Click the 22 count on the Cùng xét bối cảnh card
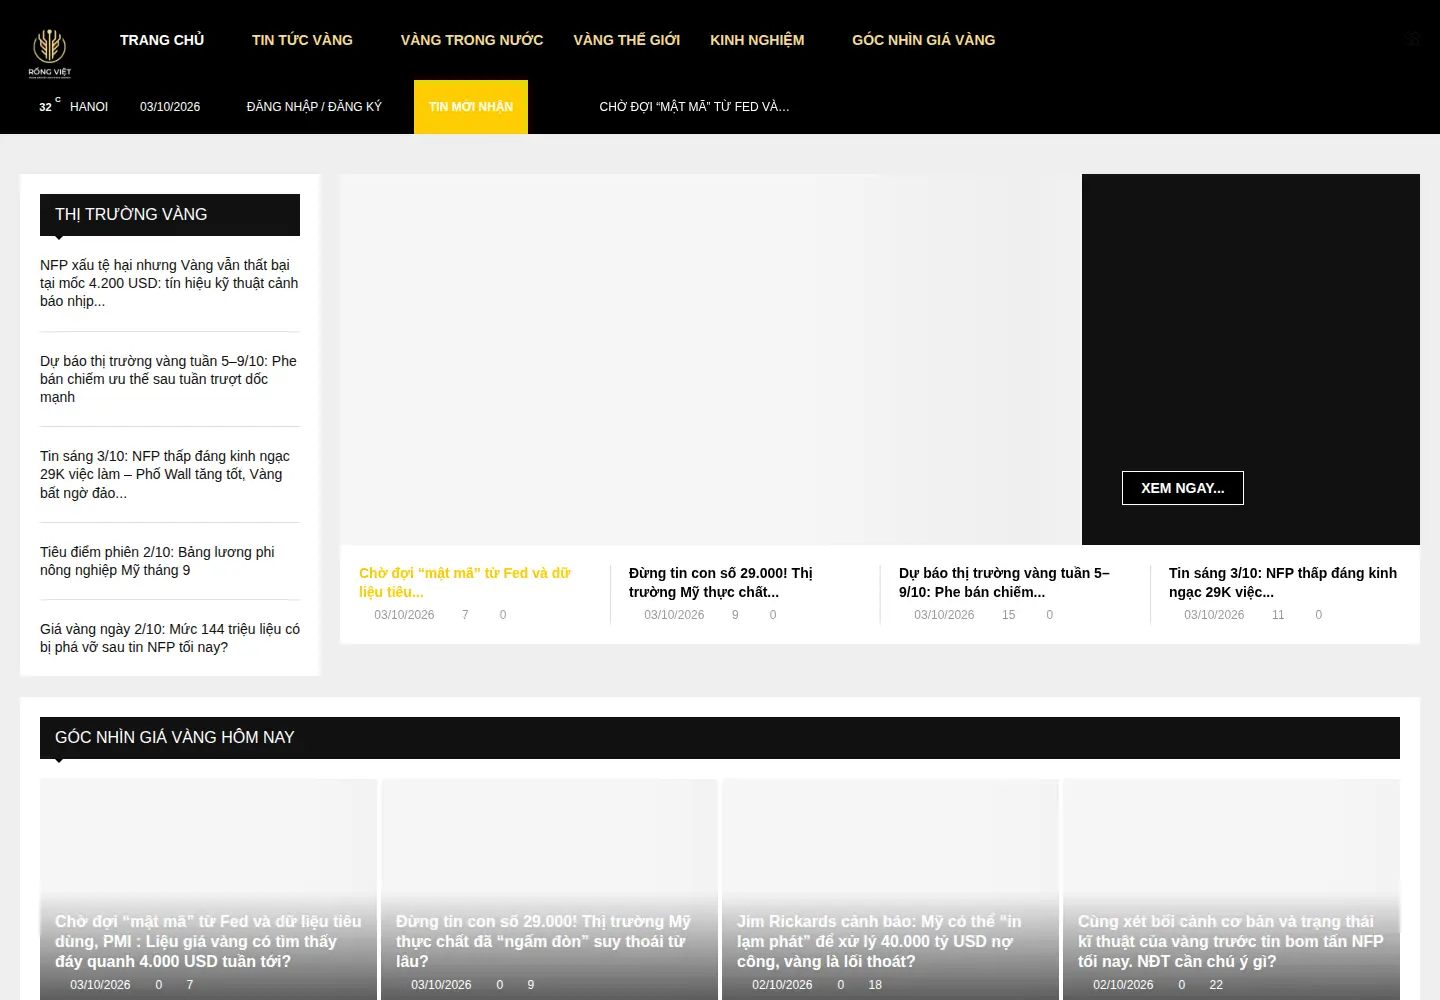 click(1216, 985)
